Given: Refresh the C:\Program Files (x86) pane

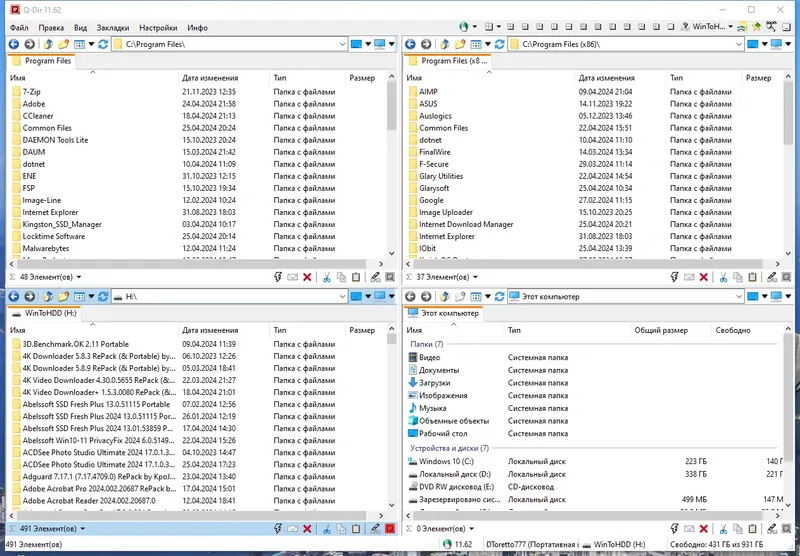Looking at the screenshot, I should (499, 44).
